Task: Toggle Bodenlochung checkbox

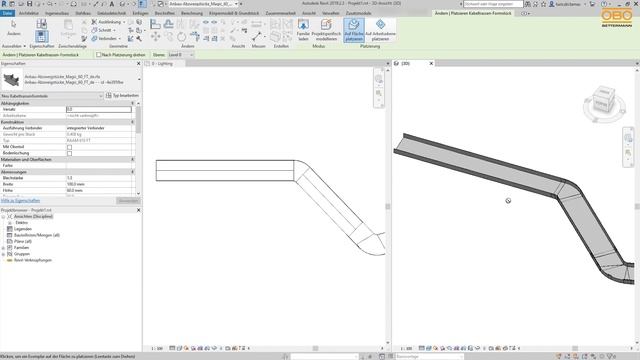Action: coord(69,153)
